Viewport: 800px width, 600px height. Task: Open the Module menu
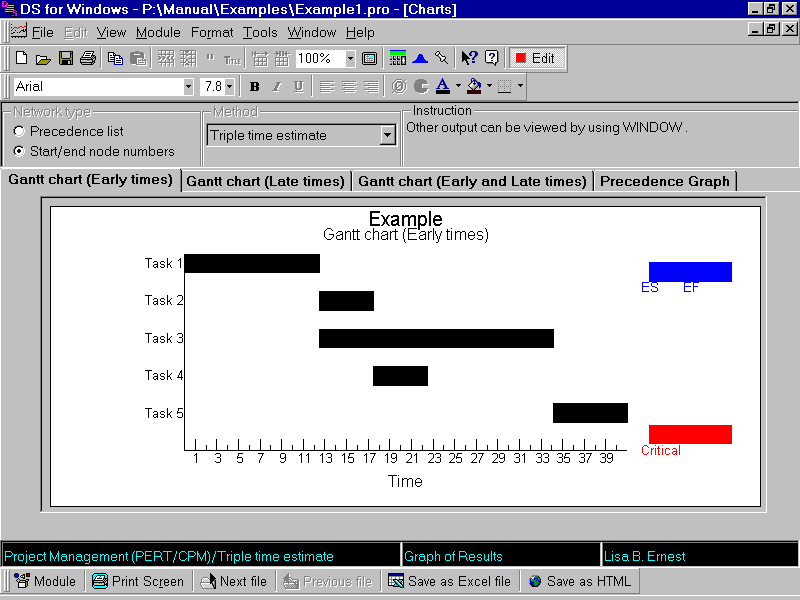coord(158,32)
